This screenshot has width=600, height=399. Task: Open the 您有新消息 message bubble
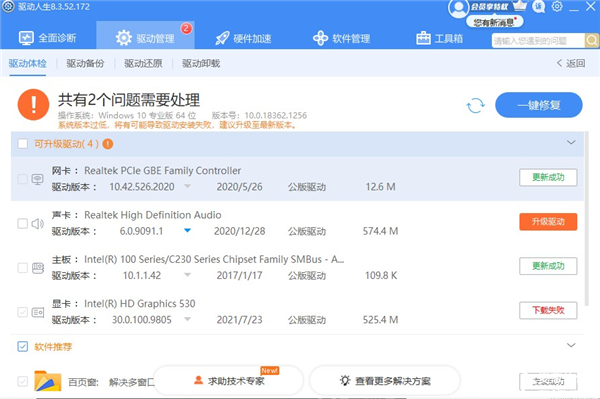pos(494,22)
